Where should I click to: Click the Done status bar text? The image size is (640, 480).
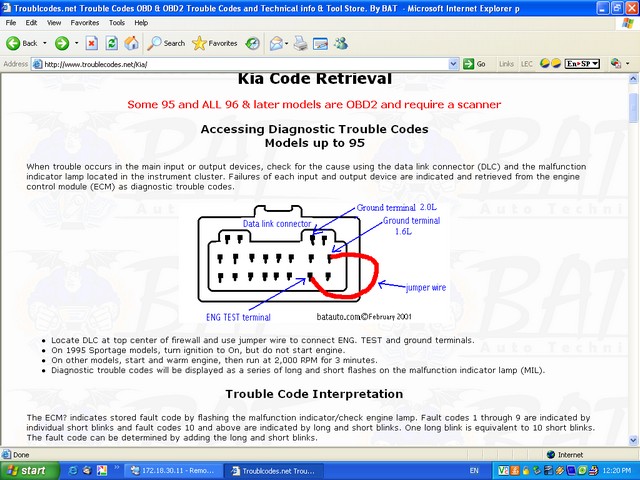click(x=21, y=454)
